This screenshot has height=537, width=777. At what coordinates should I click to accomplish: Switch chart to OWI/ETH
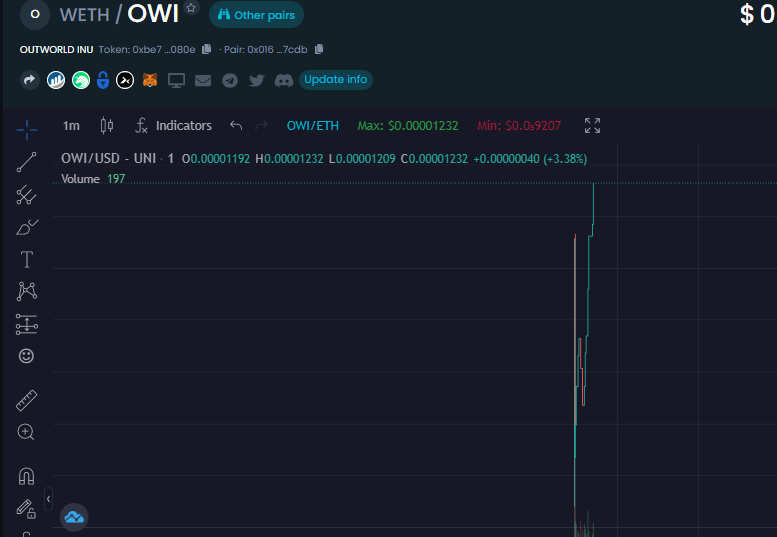click(x=313, y=126)
